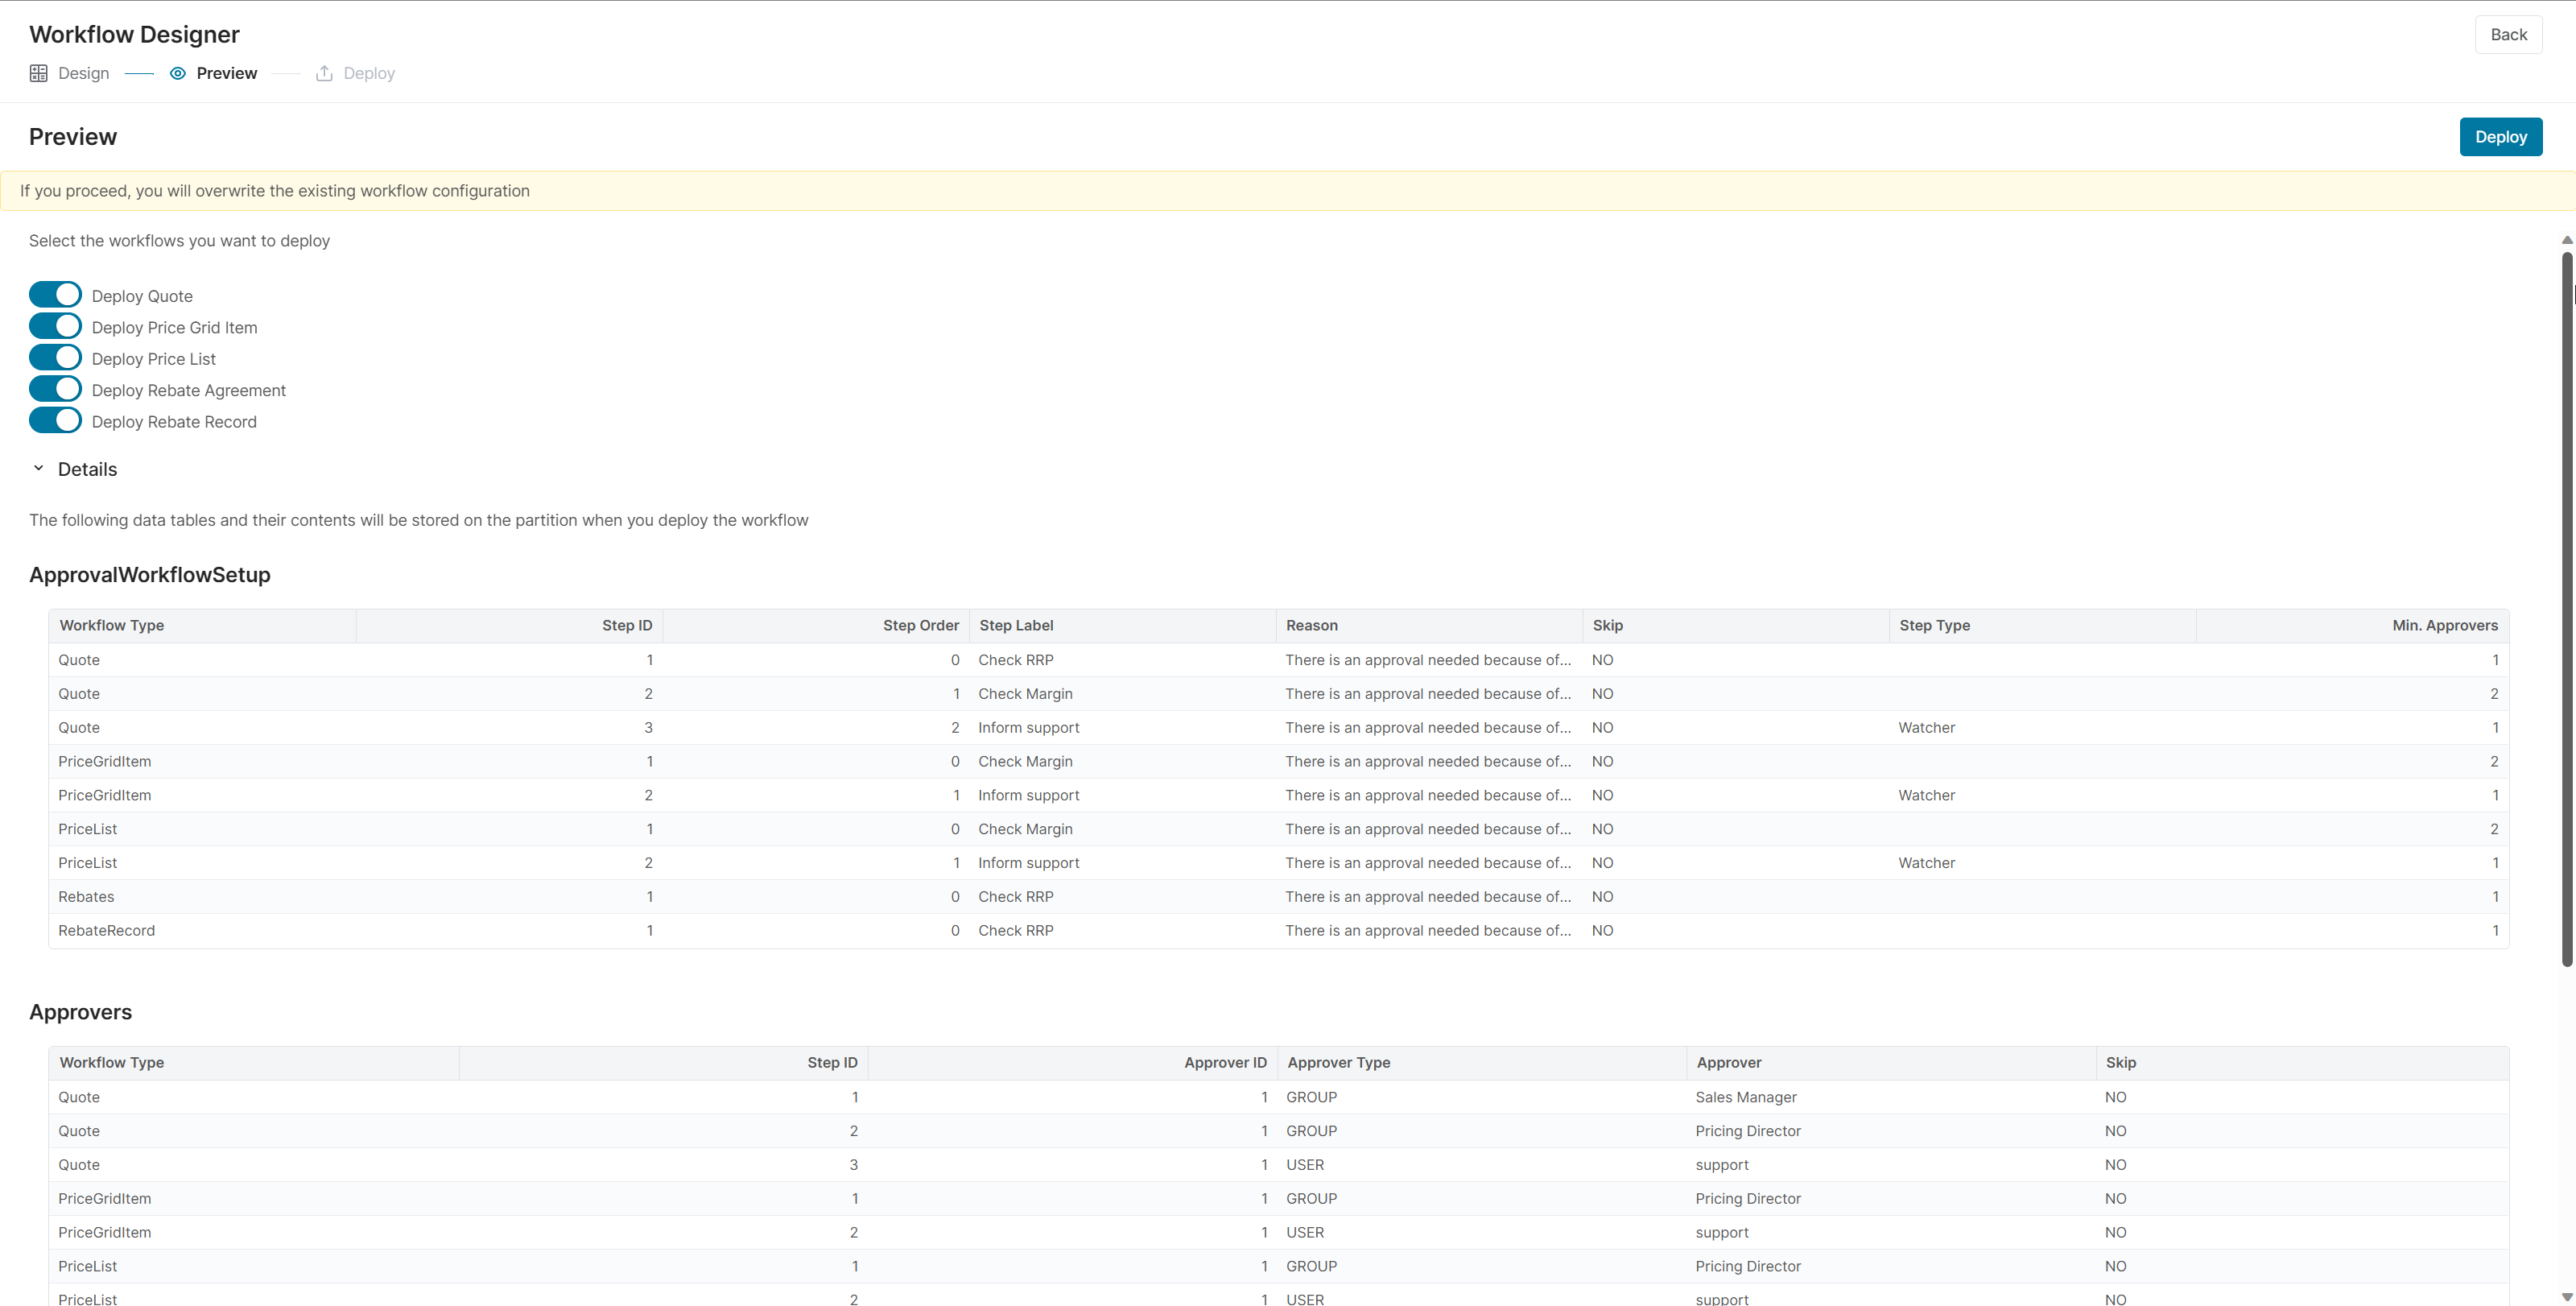This screenshot has height=1306, width=2576.
Task: Select the Deploy step in wizard
Action: pos(368,73)
